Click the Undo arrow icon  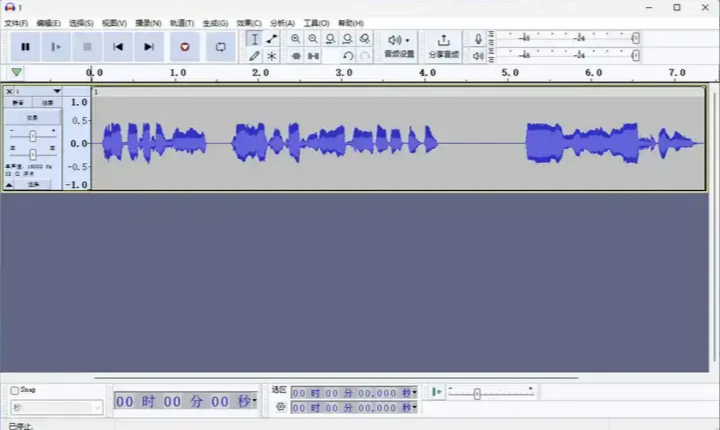347,56
